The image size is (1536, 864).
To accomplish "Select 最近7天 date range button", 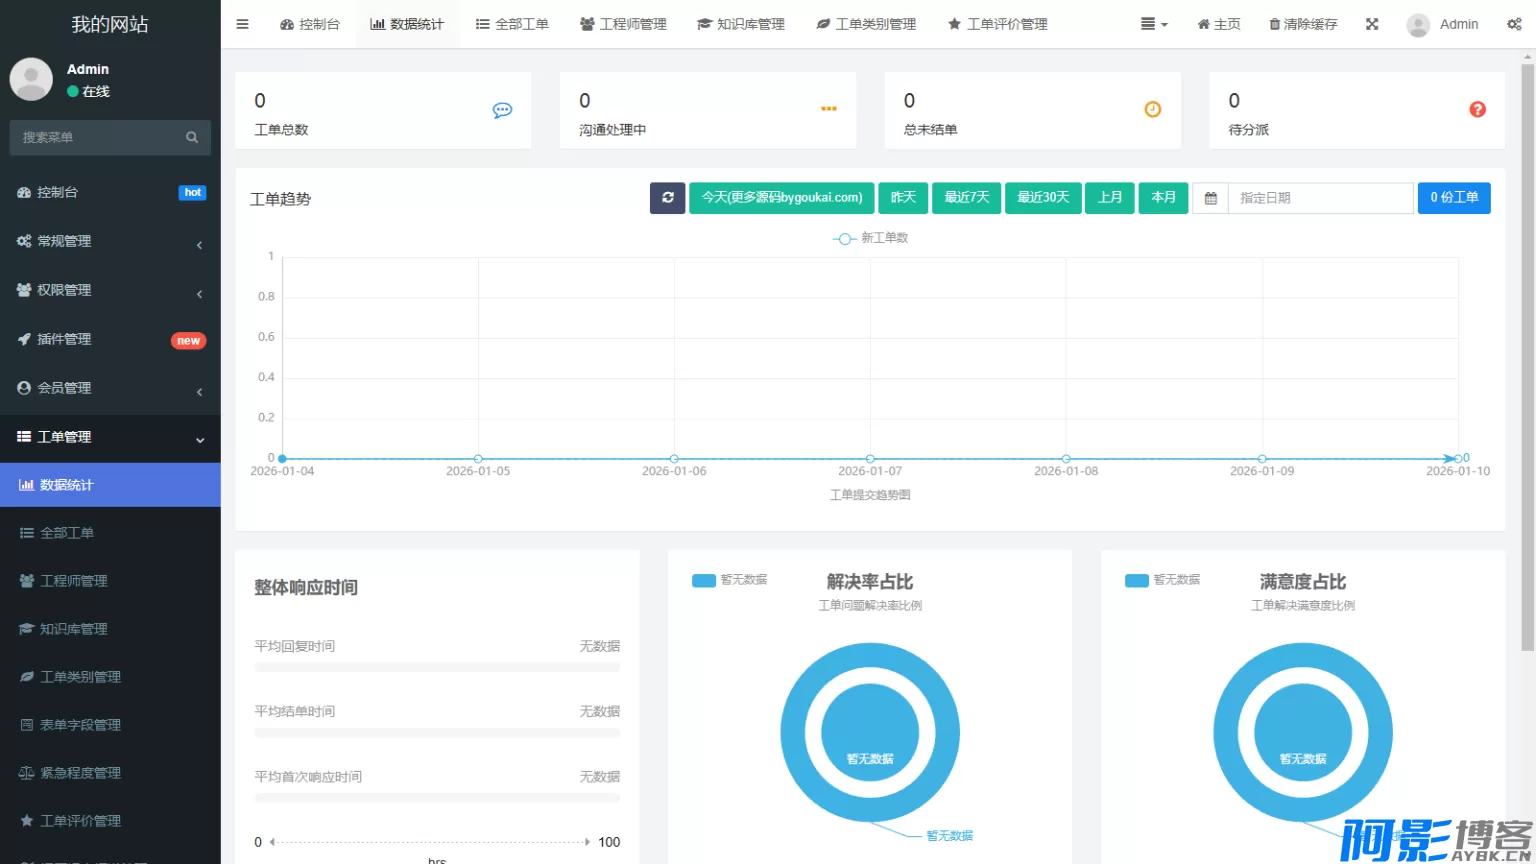I will point(966,198).
